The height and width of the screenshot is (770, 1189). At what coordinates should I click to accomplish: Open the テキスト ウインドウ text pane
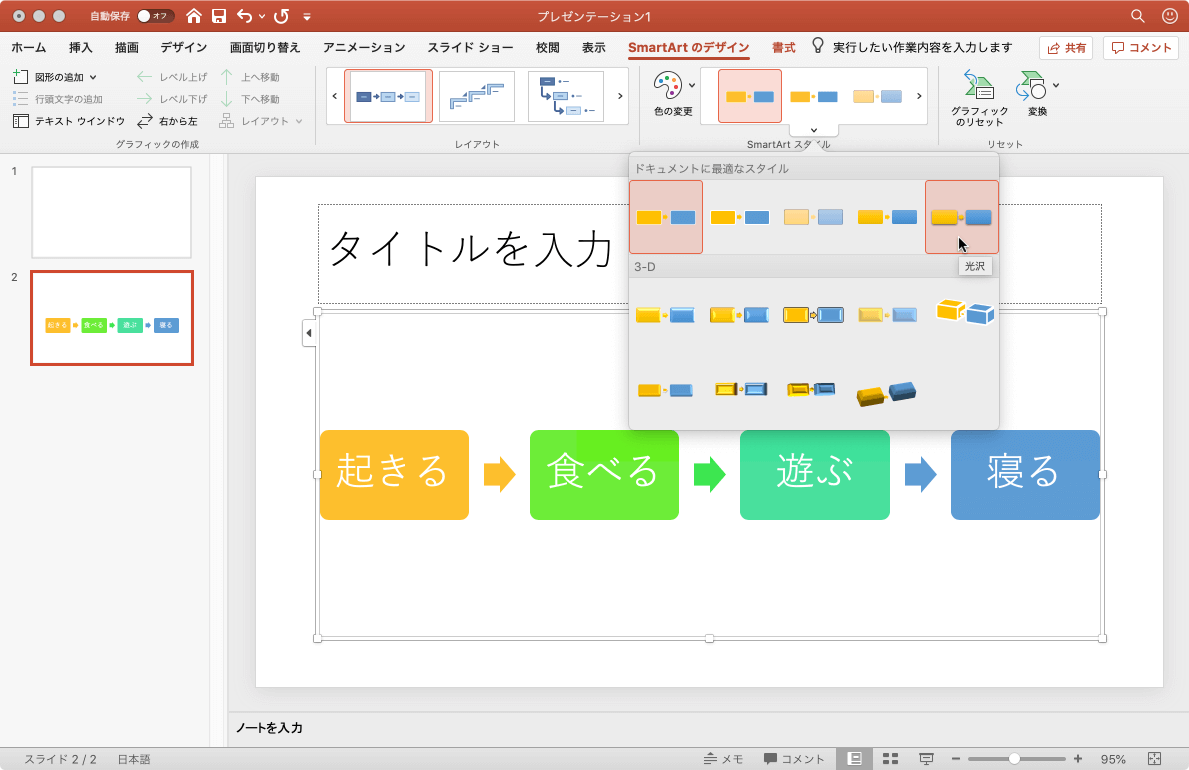pos(69,121)
